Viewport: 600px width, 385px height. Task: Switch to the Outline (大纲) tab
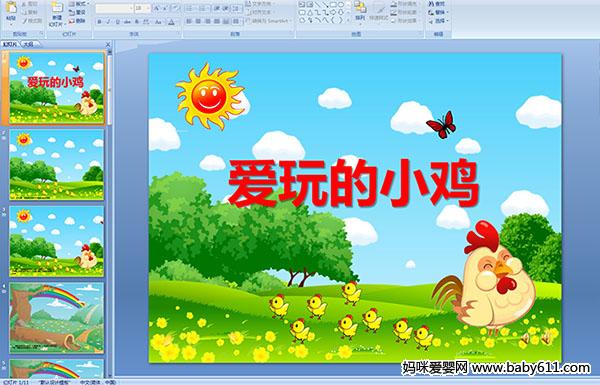[28, 44]
